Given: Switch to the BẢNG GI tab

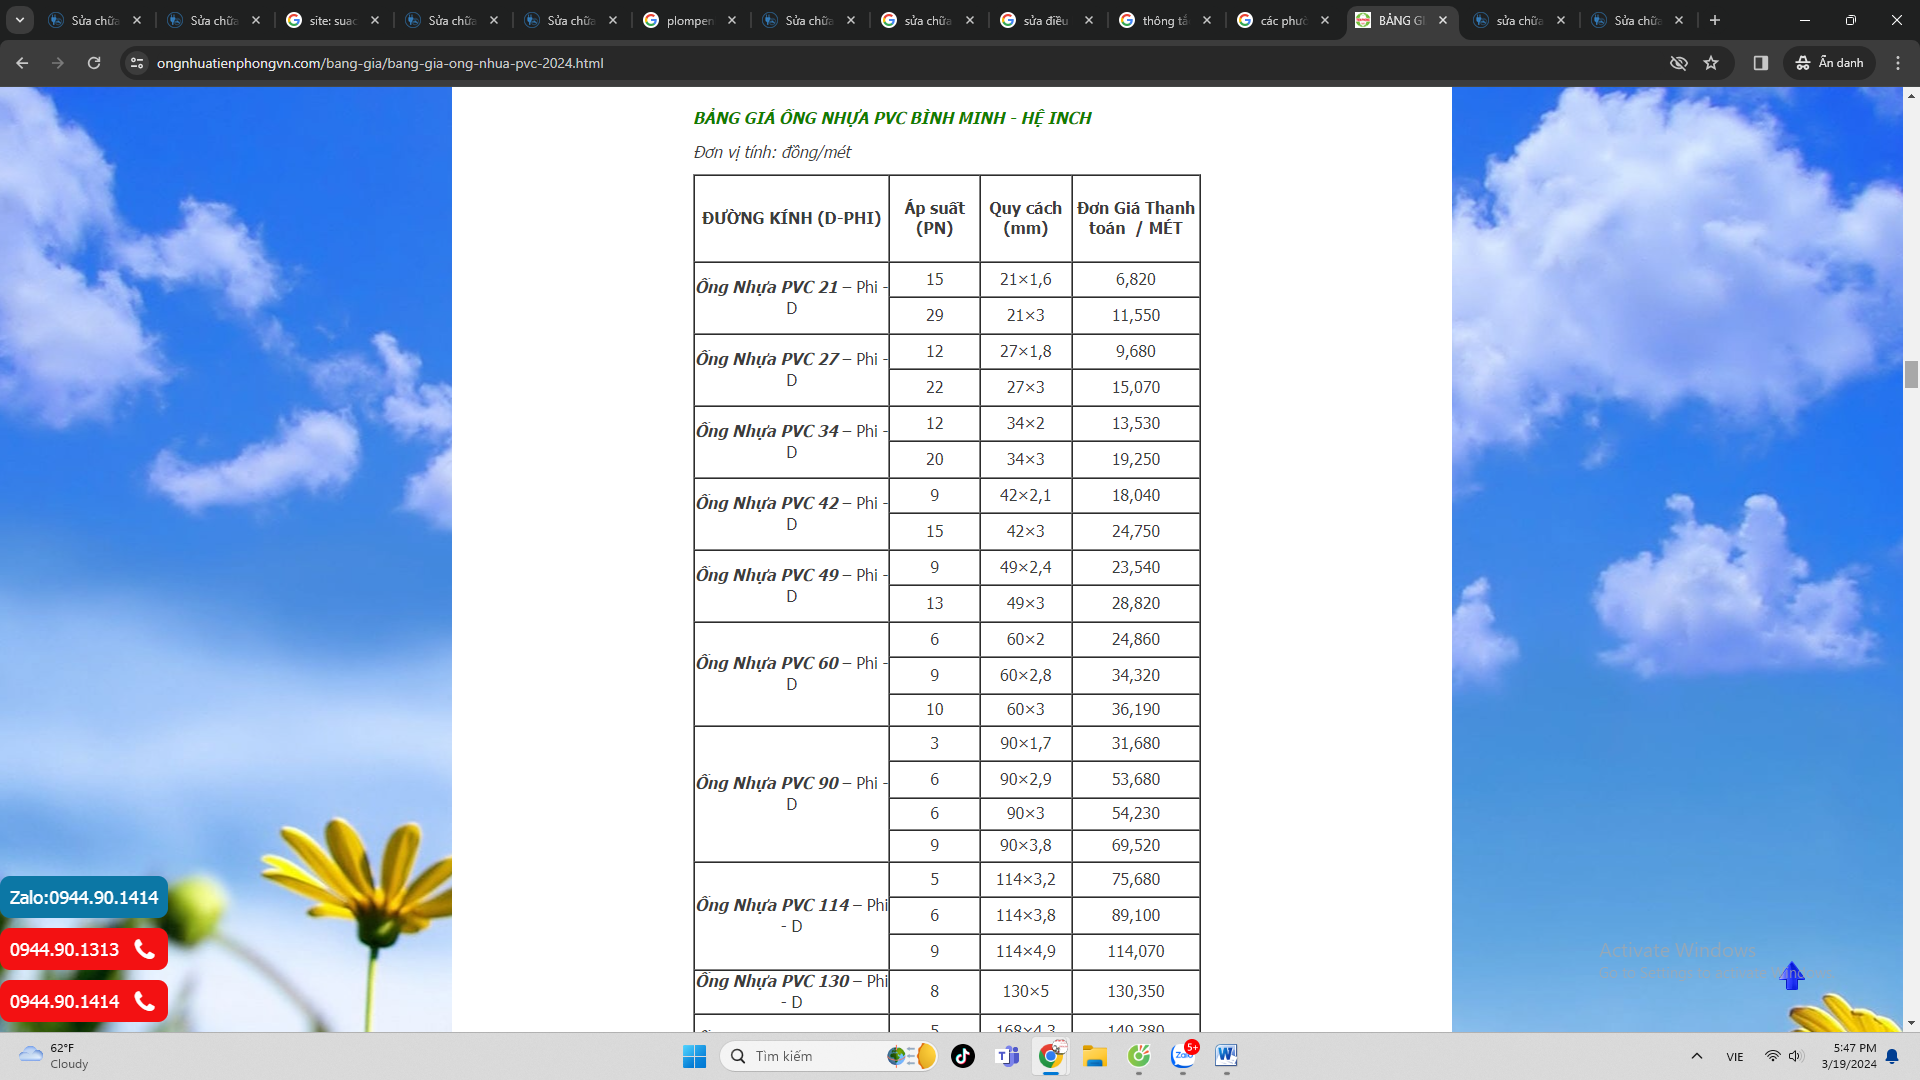Looking at the screenshot, I should pos(1402,20).
